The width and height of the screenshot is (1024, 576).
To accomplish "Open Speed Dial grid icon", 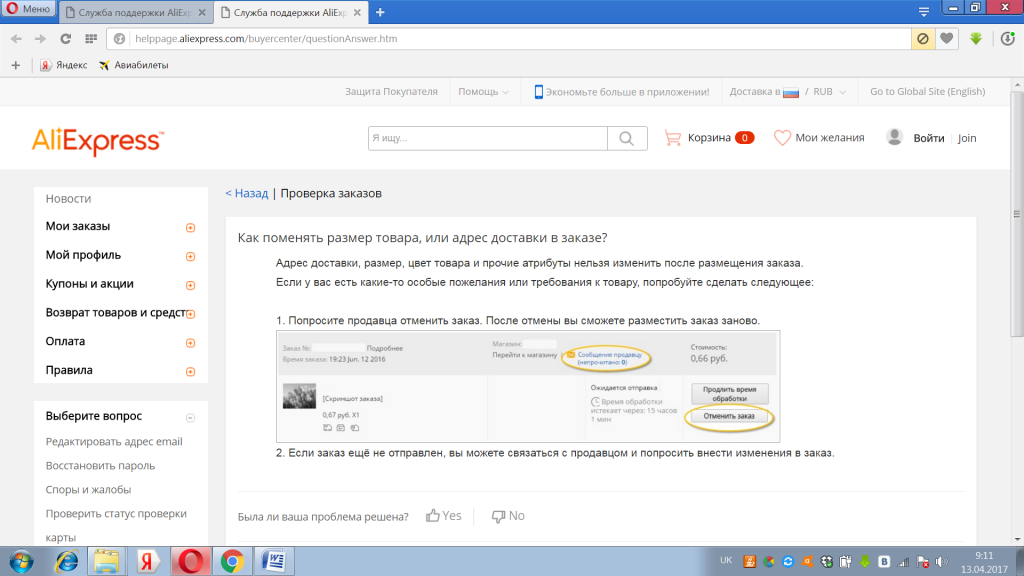I will click(91, 39).
